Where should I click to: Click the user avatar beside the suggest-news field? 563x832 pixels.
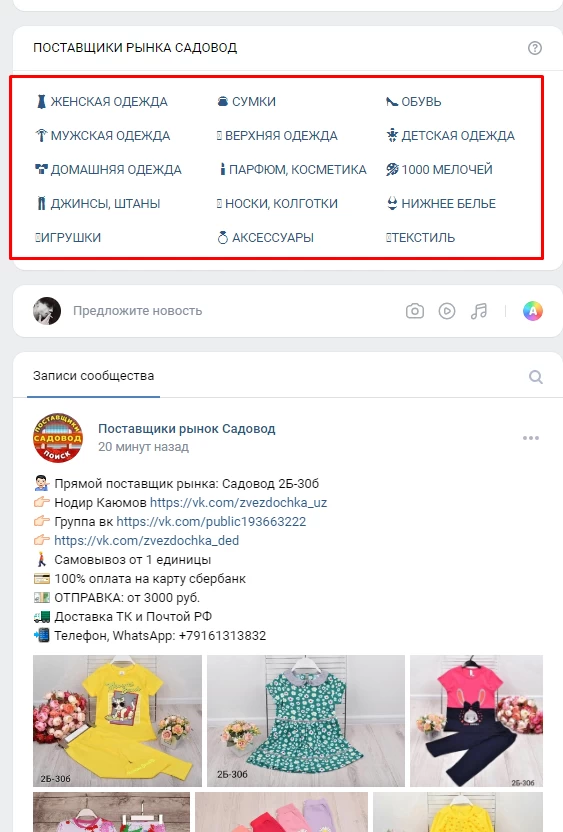pyautogui.click(x=47, y=311)
